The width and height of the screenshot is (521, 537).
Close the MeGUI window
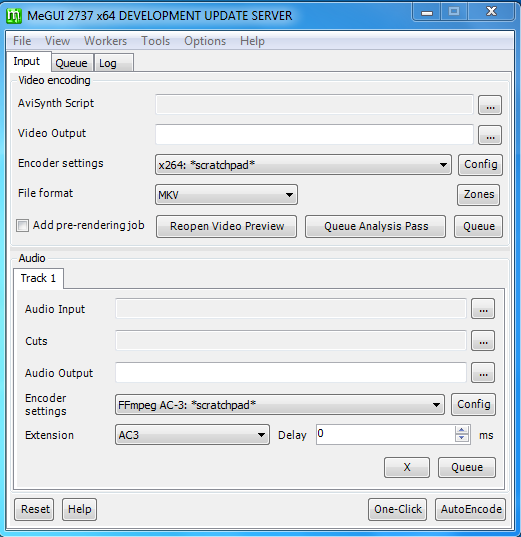[x=491, y=12]
